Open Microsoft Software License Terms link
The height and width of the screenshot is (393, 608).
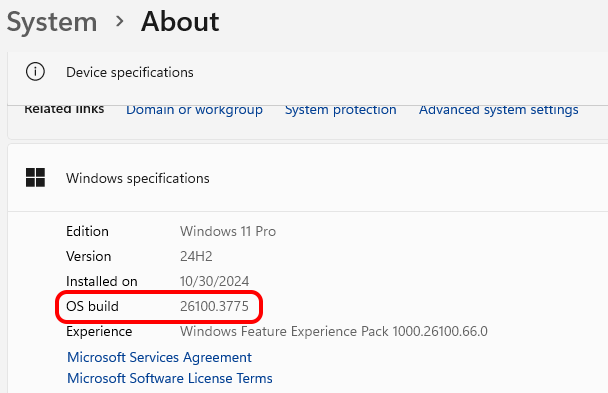[x=170, y=378]
